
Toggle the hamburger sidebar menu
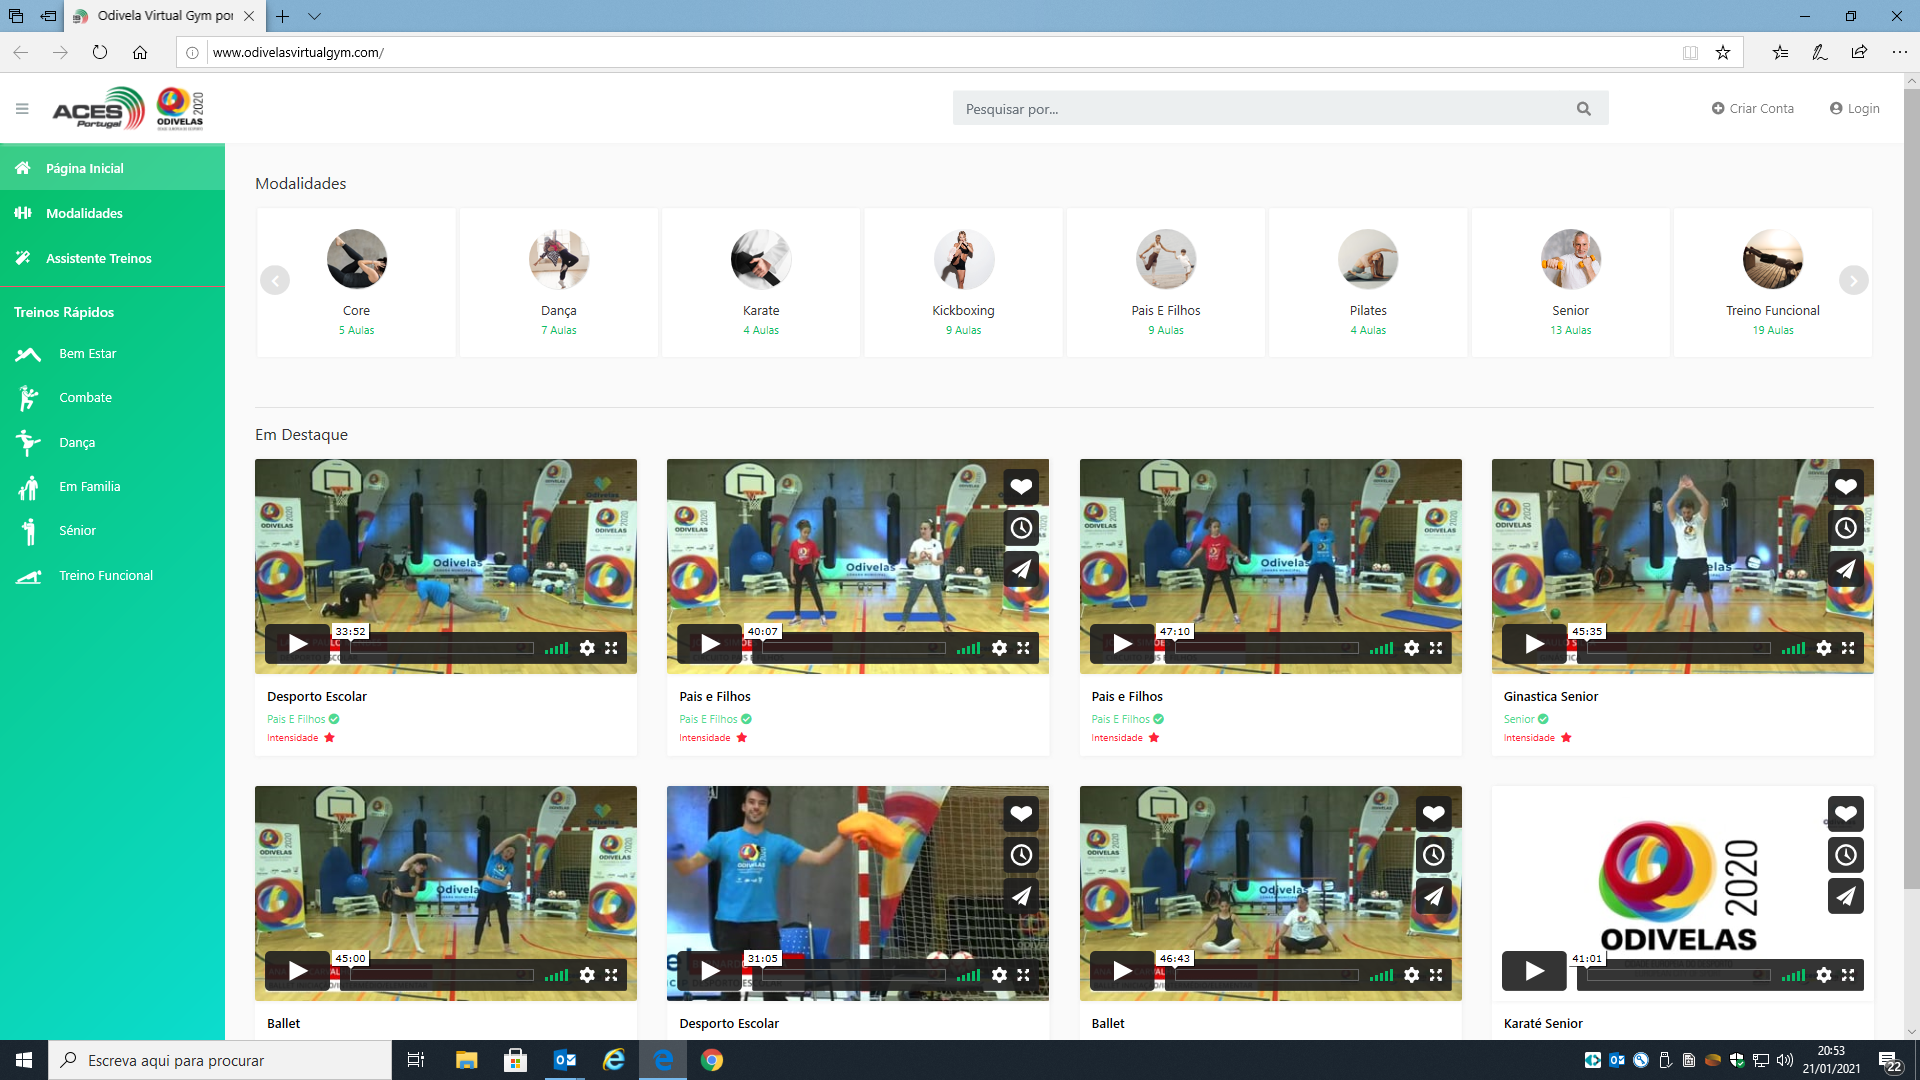(22, 109)
